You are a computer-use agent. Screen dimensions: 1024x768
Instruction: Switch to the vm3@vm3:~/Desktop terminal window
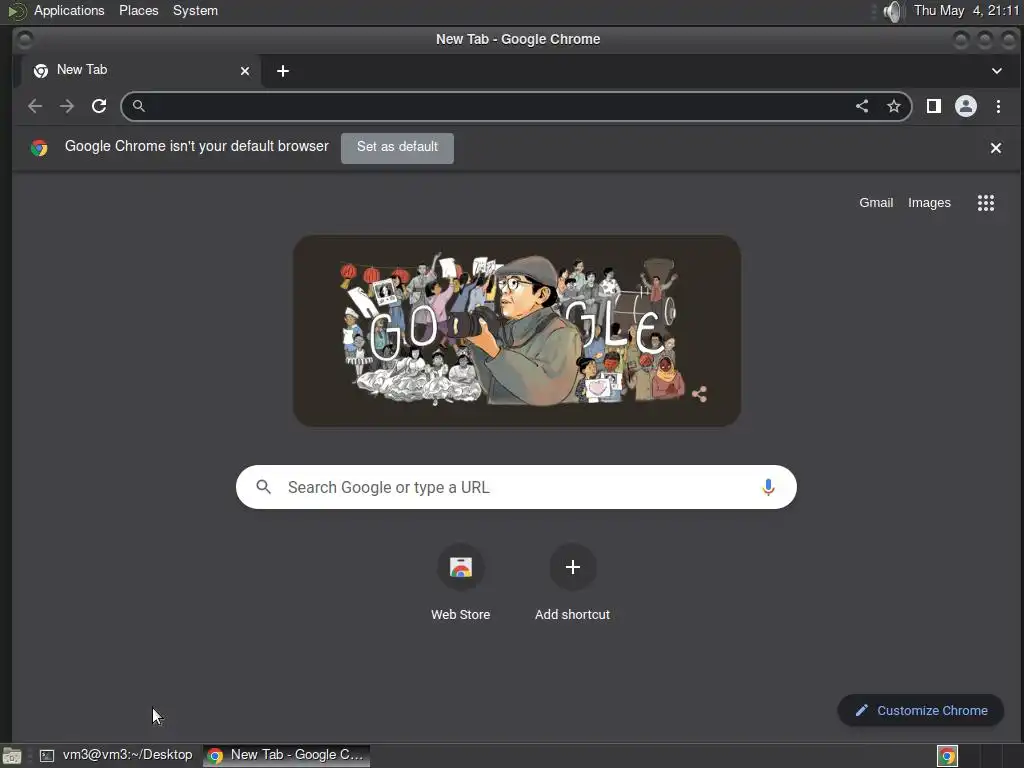pos(116,755)
